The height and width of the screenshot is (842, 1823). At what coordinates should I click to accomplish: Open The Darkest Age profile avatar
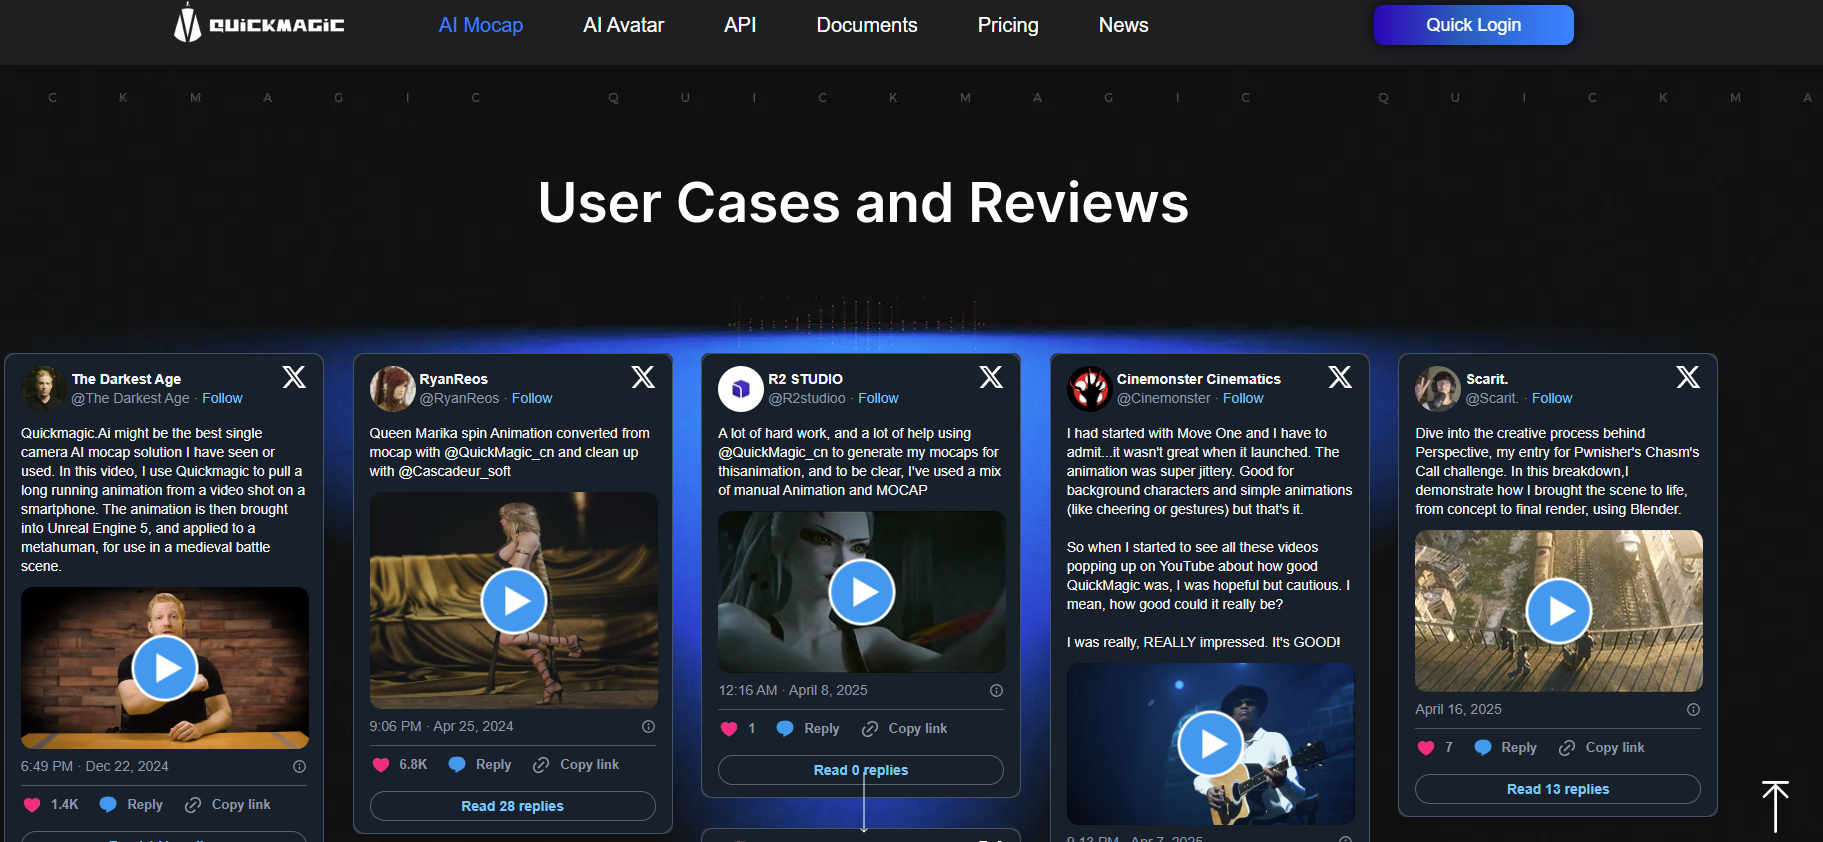pyautogui.click(x=44, y=389)
